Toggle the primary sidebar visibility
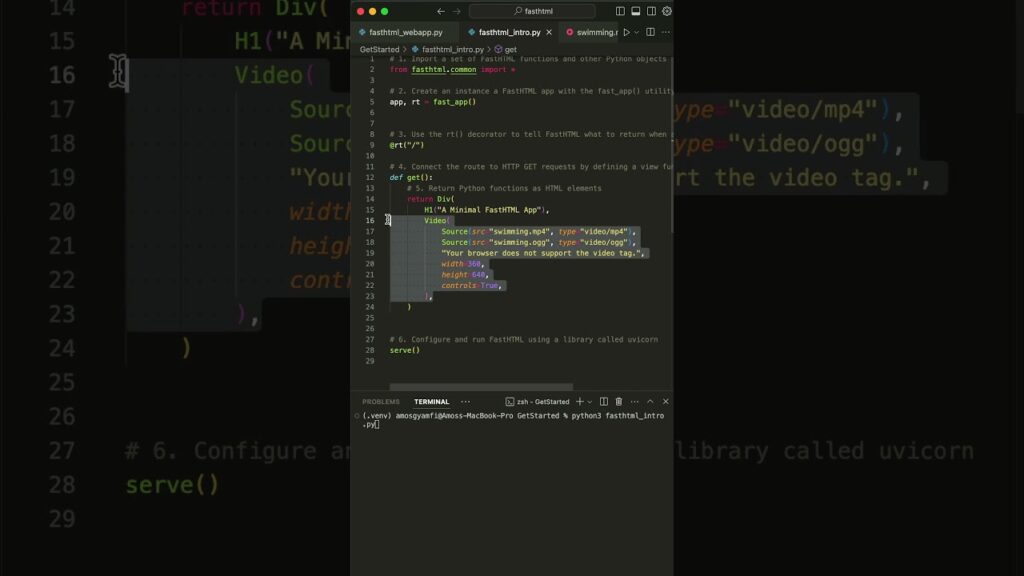The height and width of the screenshot is (576, 1024). click(x=620, y=11)
